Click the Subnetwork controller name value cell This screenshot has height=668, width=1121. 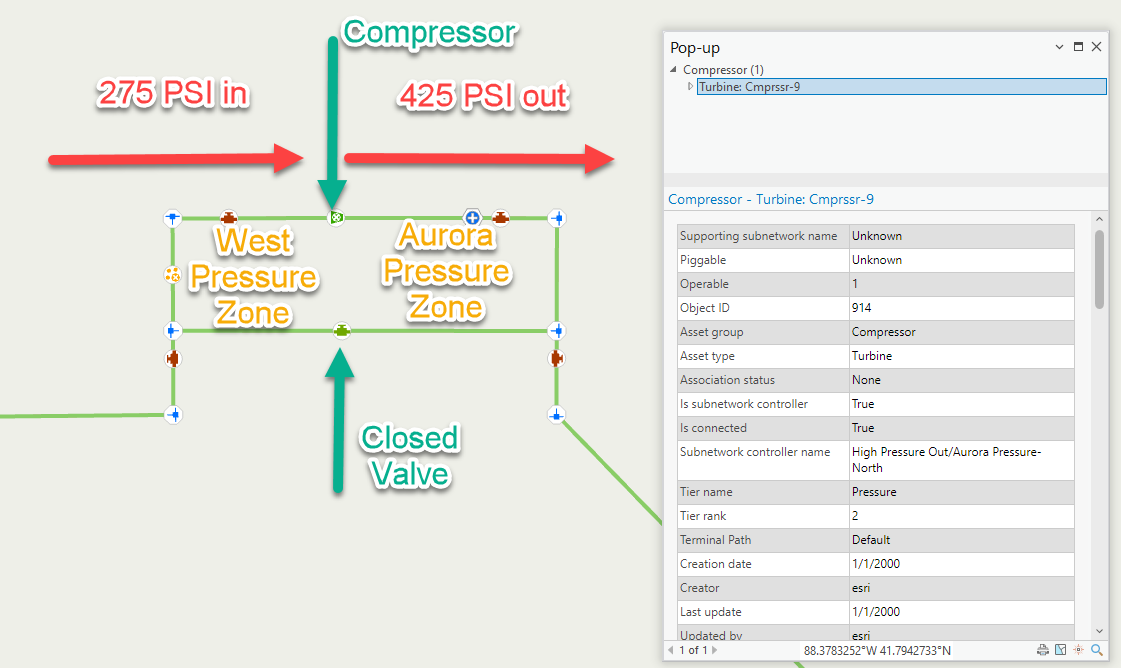pyautogui.click(x=961, y=459)
